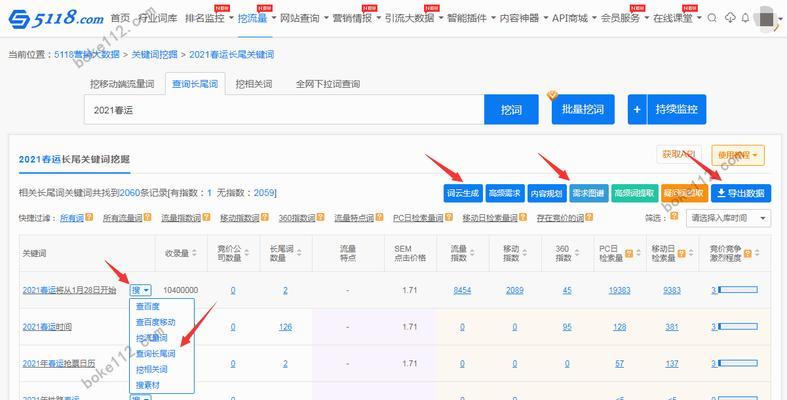Viewport: 787px width, 400px height.
Task: Sort by 流量指数 using its sort arrows
Action: click(x=472, y=253)
